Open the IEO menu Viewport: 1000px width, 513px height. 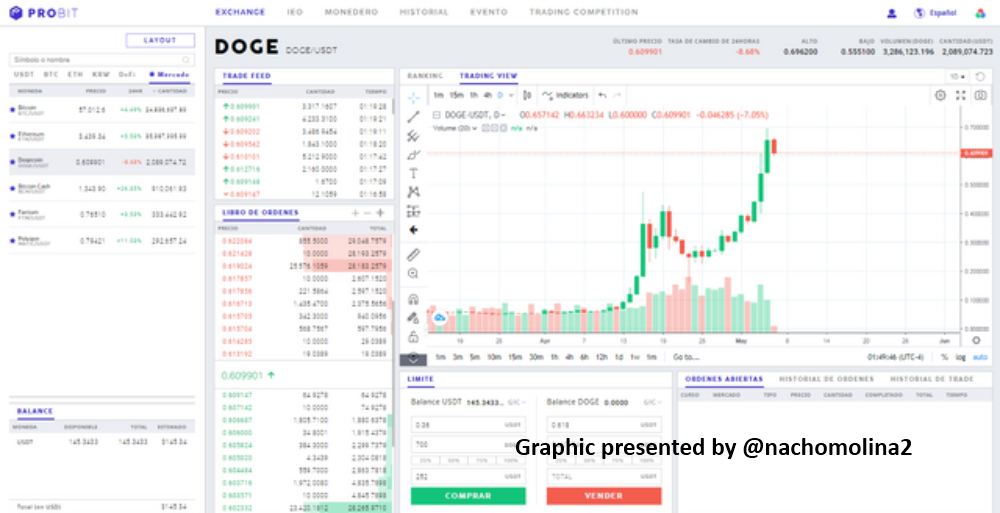pos(295,12)
